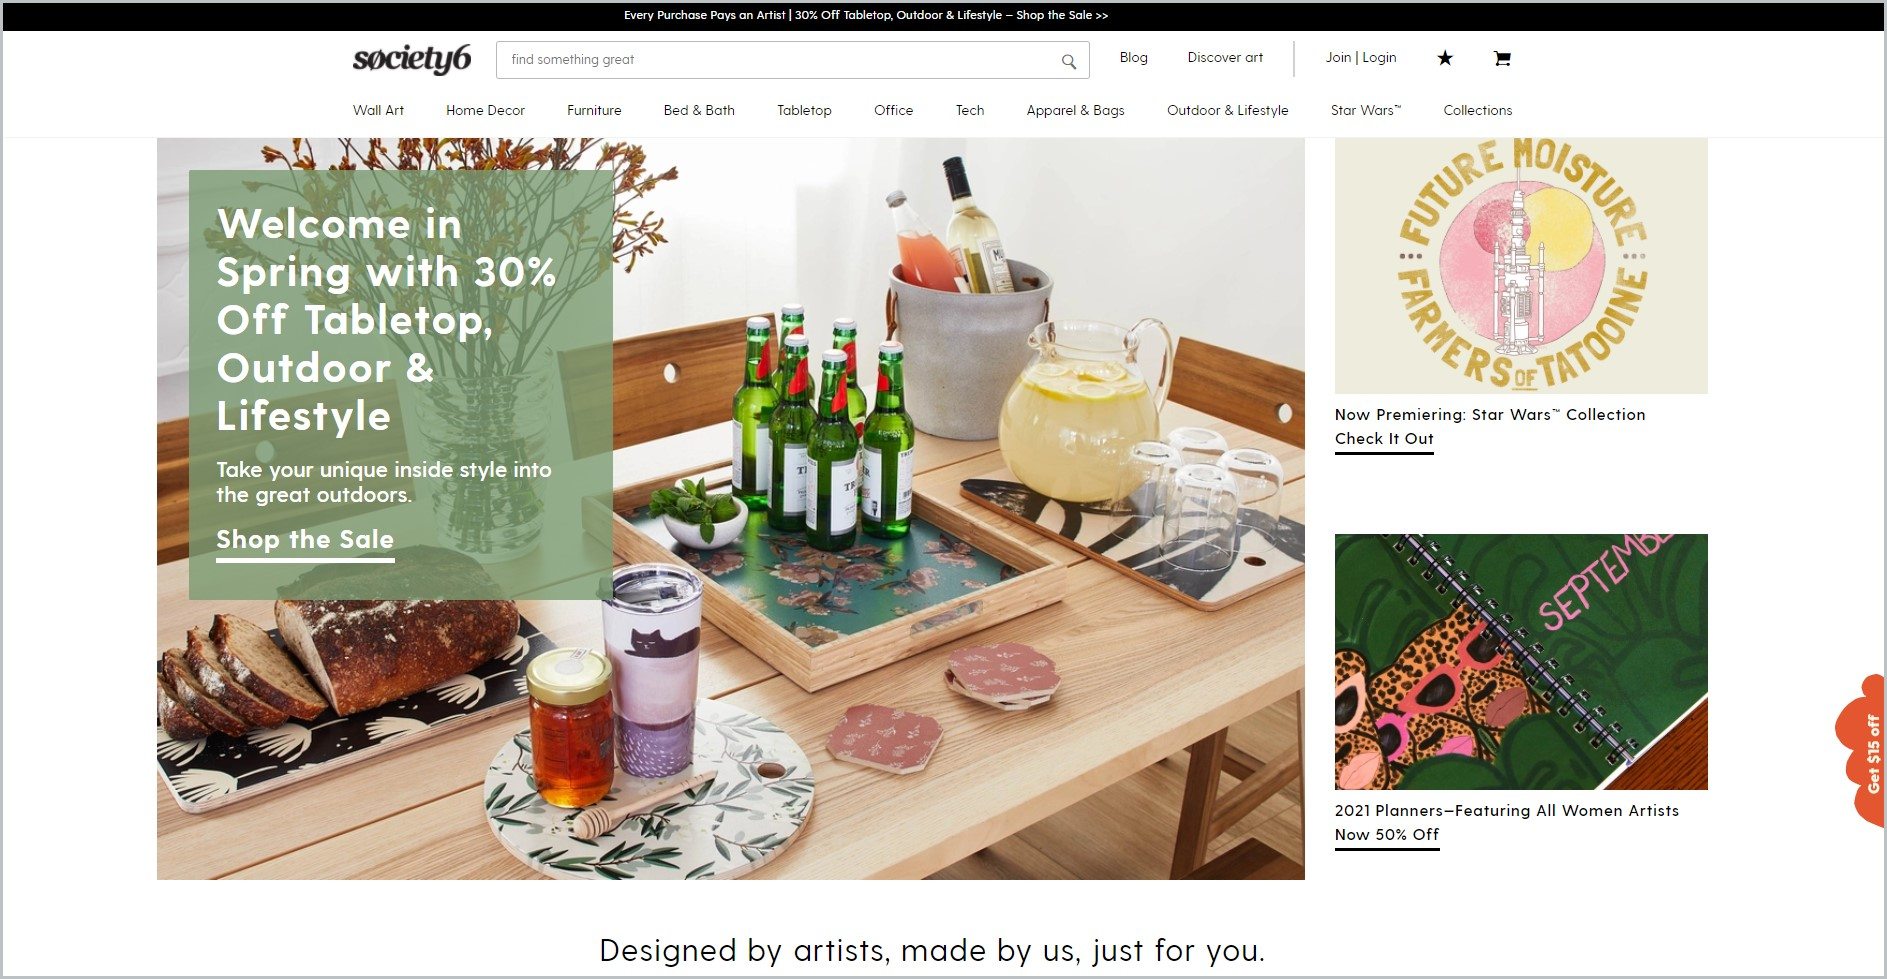Open favorites via the star icon
Screen dimensions: 1887x979
[x=1445, y=58]
